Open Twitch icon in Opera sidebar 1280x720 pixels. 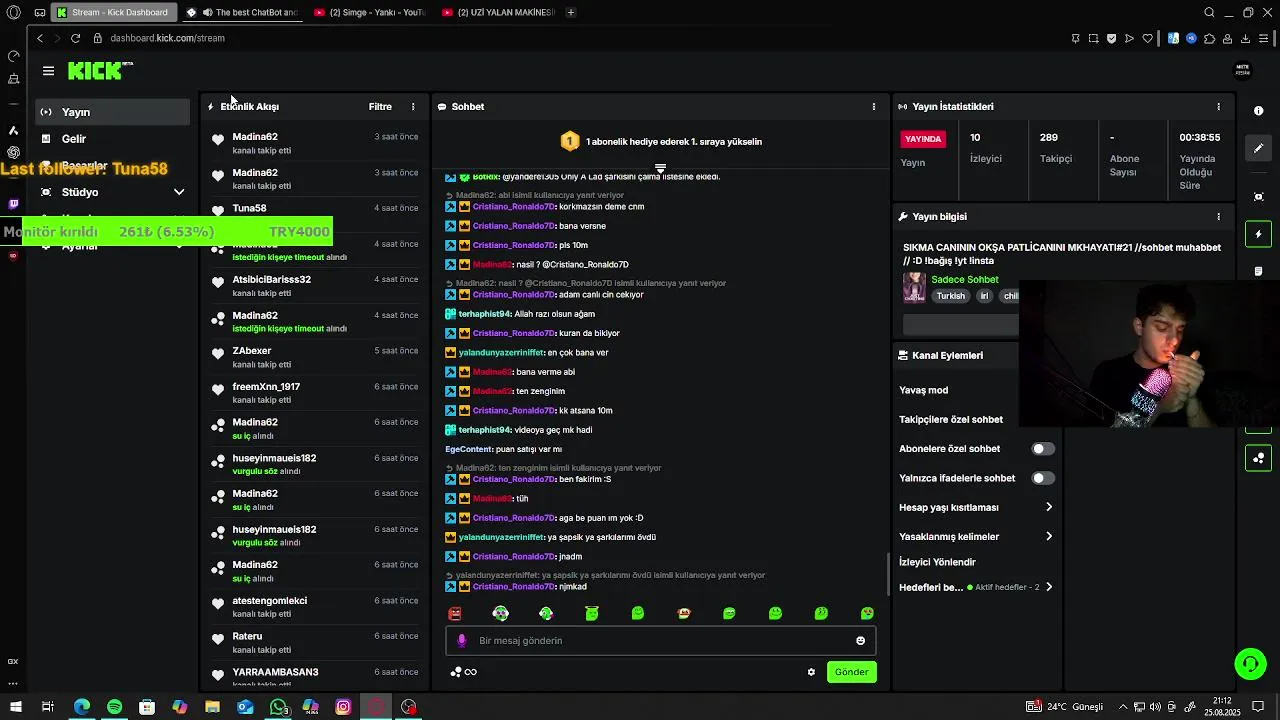13,204
